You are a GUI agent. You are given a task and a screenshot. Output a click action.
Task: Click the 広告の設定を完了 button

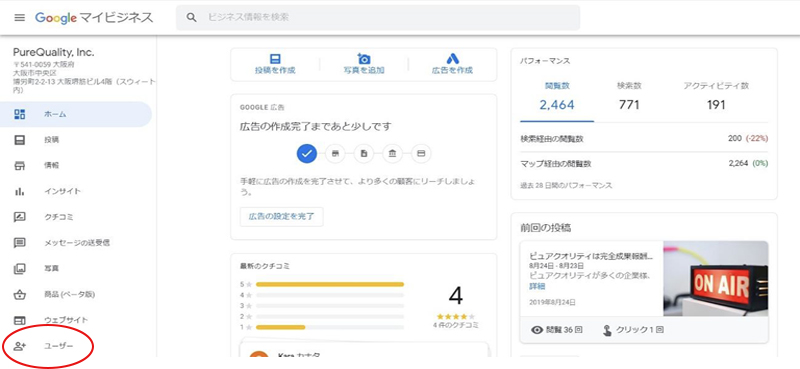pyautogui.click(x=282, y=216)
